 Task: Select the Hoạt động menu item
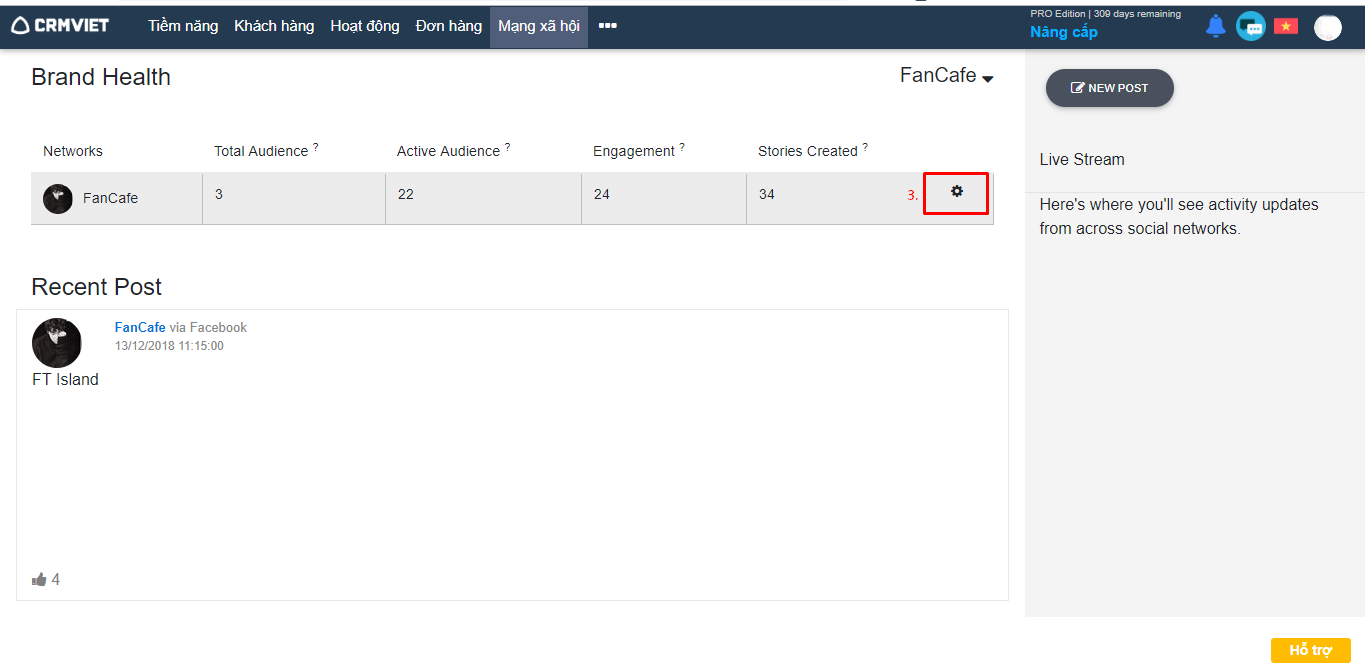365,26
